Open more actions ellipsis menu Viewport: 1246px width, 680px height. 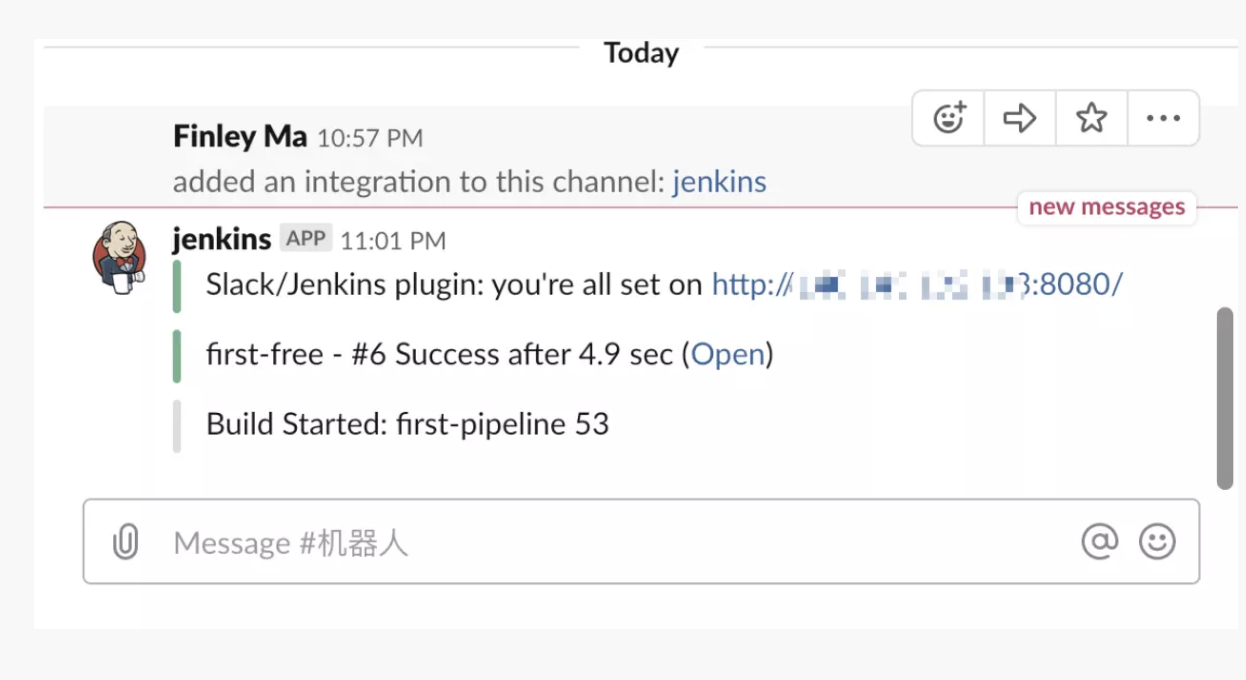point(1163,118)
